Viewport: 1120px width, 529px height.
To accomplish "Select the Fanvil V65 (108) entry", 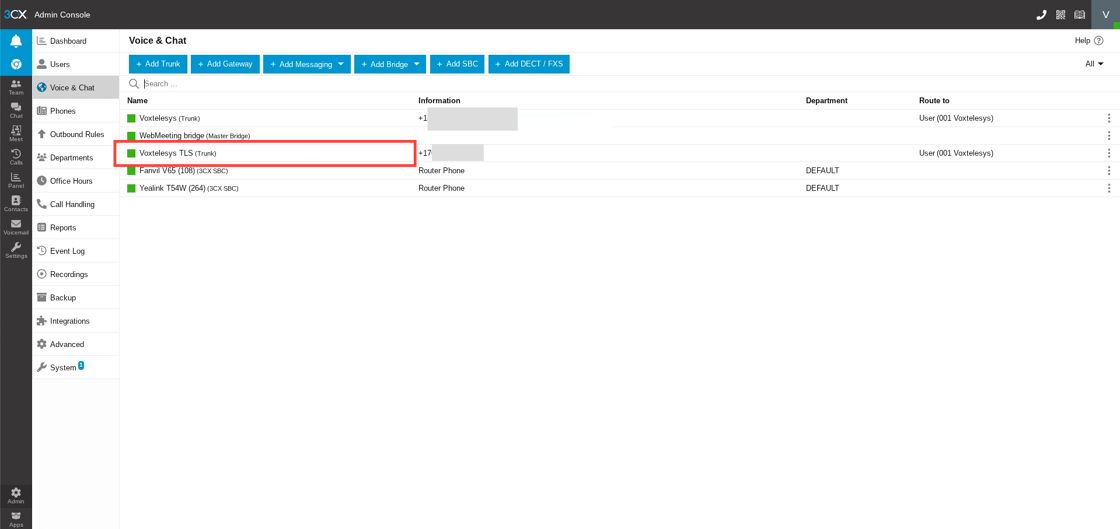I will (184, 171).
